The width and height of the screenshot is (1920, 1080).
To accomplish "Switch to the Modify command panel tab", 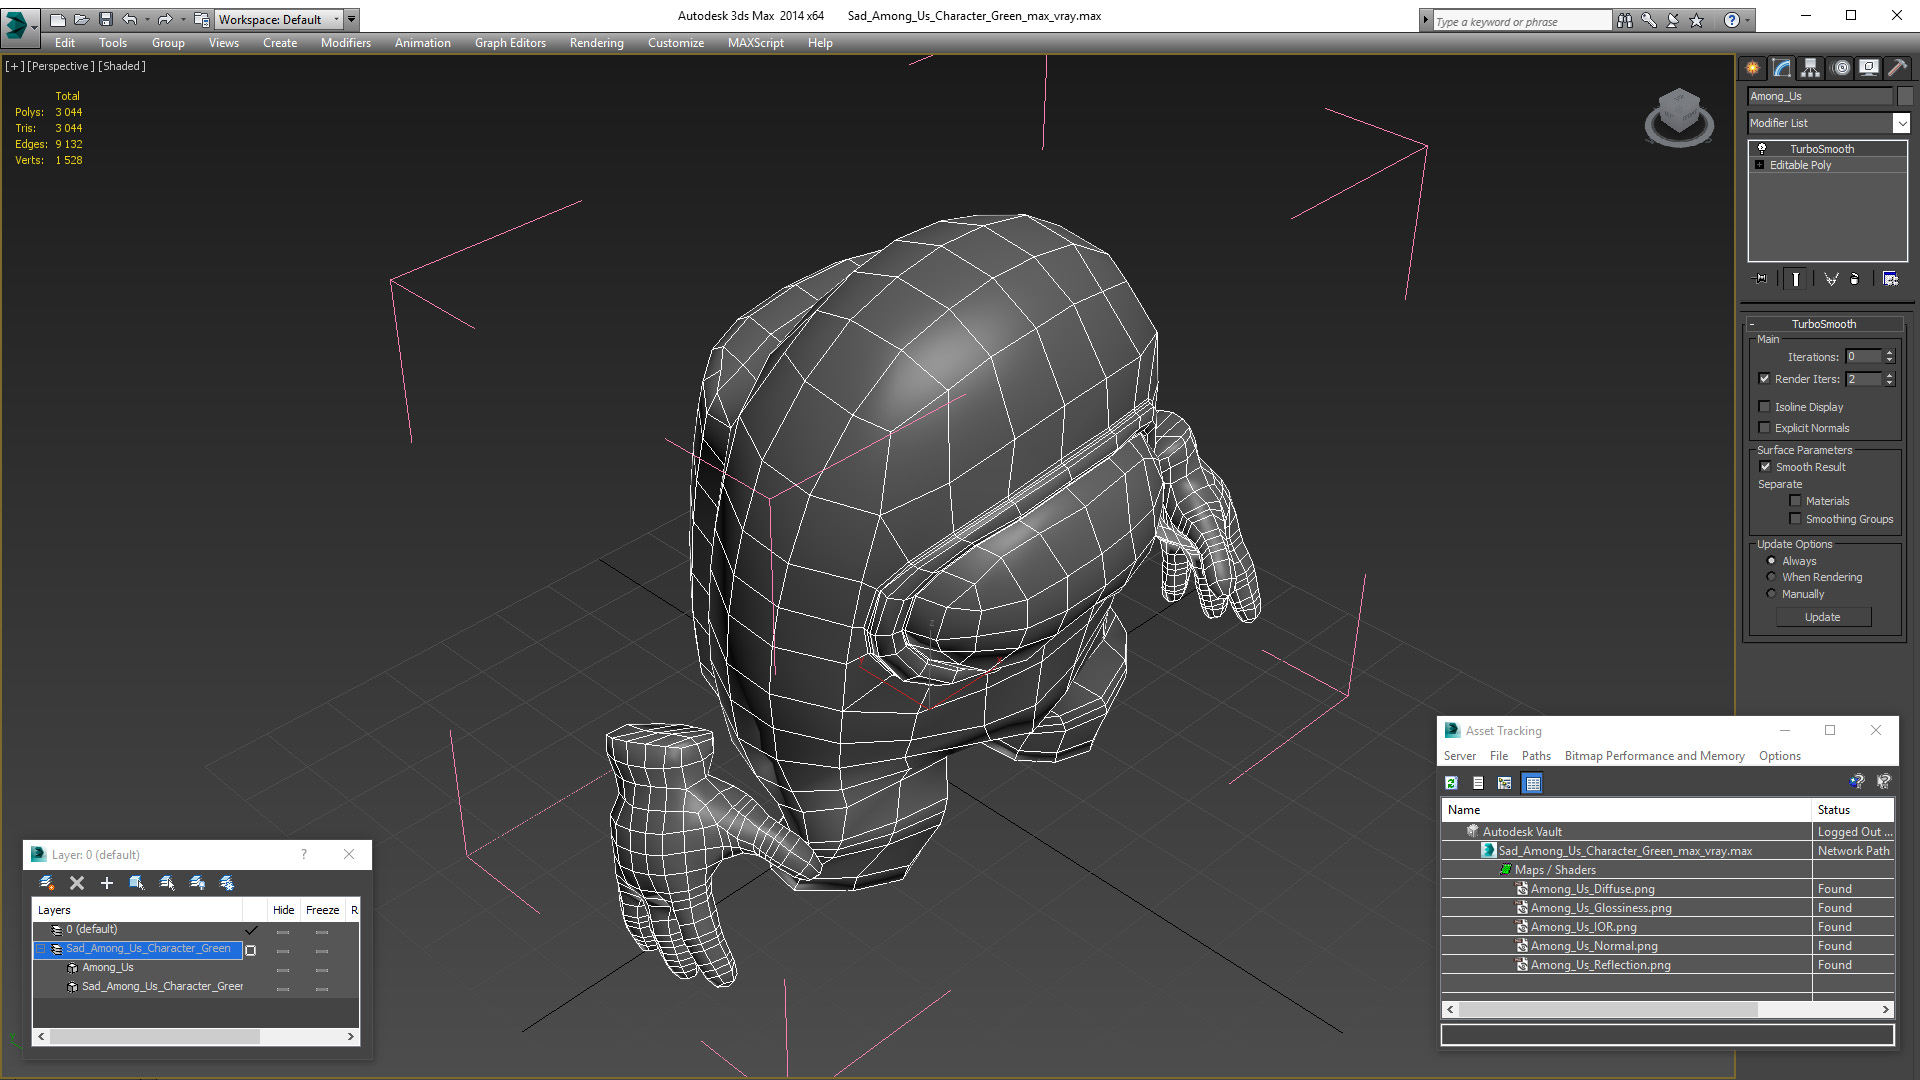I will pyautogui.click(x=1782, y=68).
